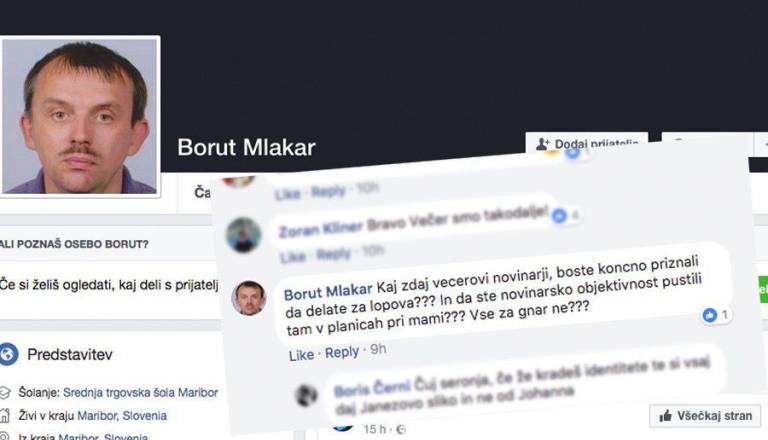Open Borut Mlakar's comment avatar
Image resolution: width=768 pixels, height=440 pixels.
[249, 298]
